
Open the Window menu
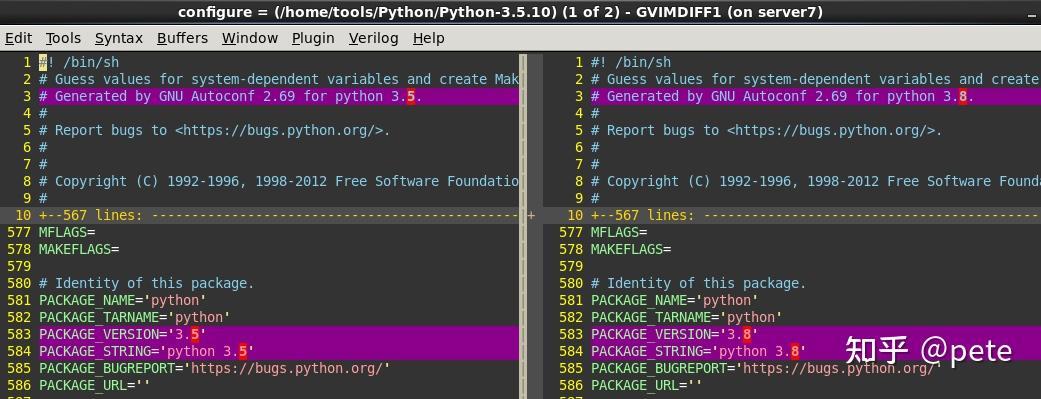pos(250,39)
